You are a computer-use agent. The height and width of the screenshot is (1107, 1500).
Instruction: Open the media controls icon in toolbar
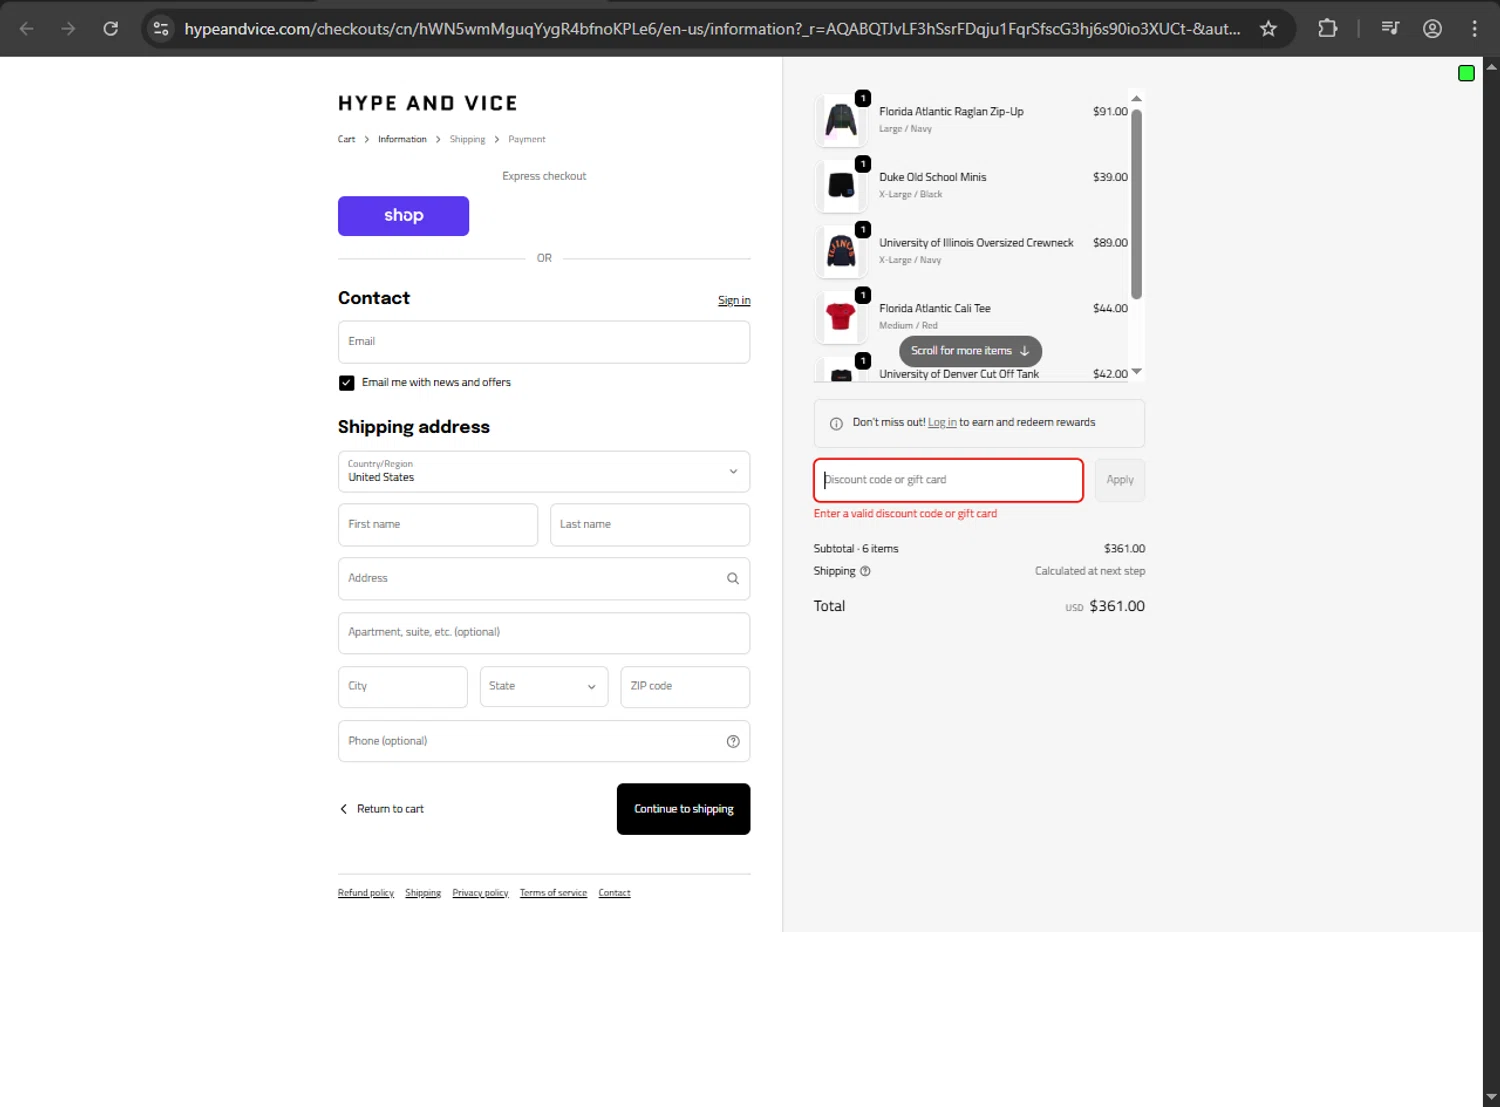1390,28
